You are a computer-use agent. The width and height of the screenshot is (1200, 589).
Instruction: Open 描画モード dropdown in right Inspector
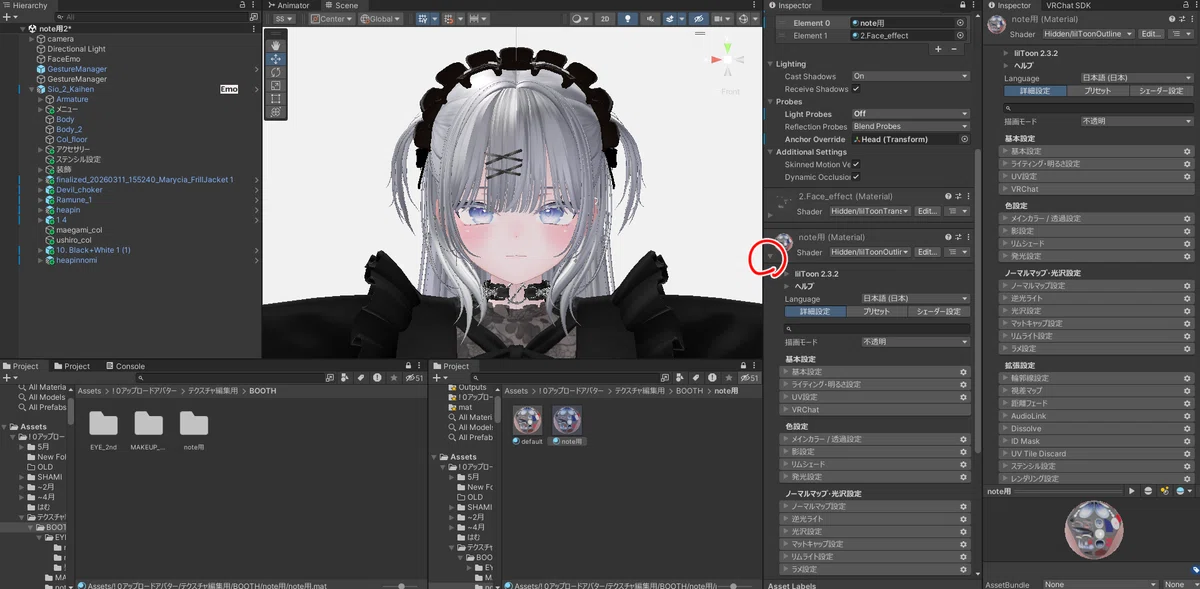(1137, 121)
